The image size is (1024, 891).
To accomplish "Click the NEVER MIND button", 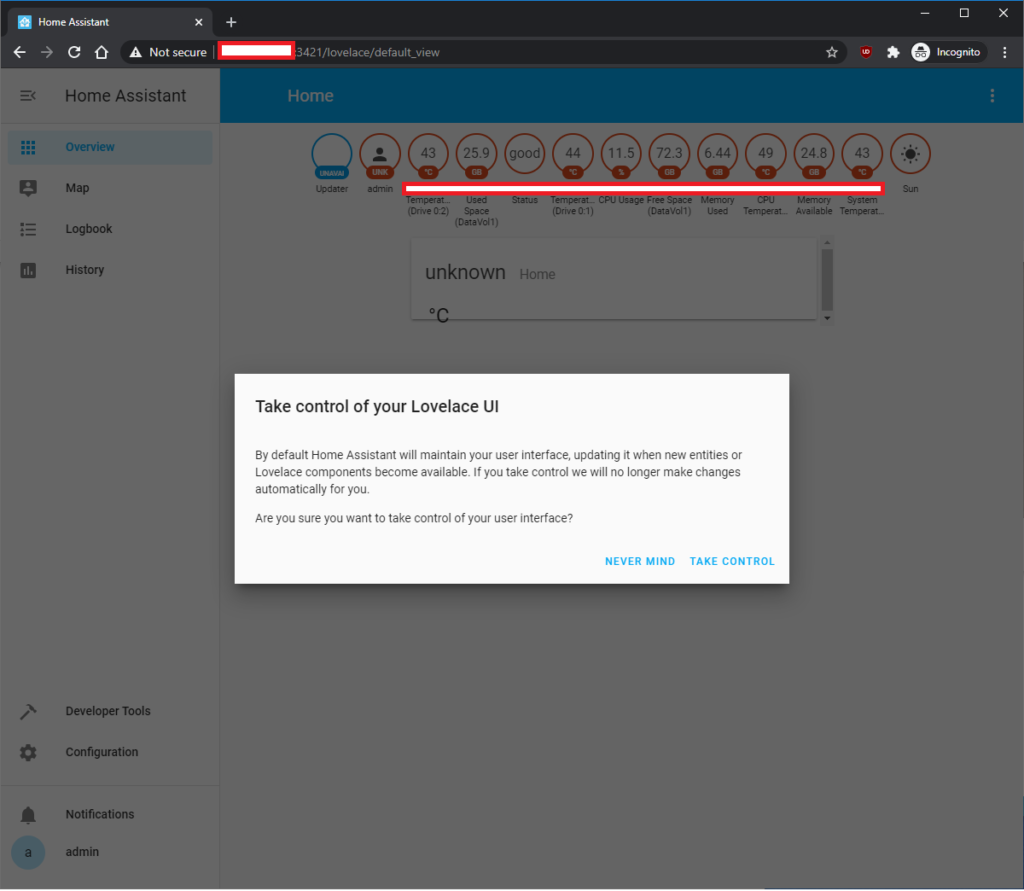I will (640, 562).
